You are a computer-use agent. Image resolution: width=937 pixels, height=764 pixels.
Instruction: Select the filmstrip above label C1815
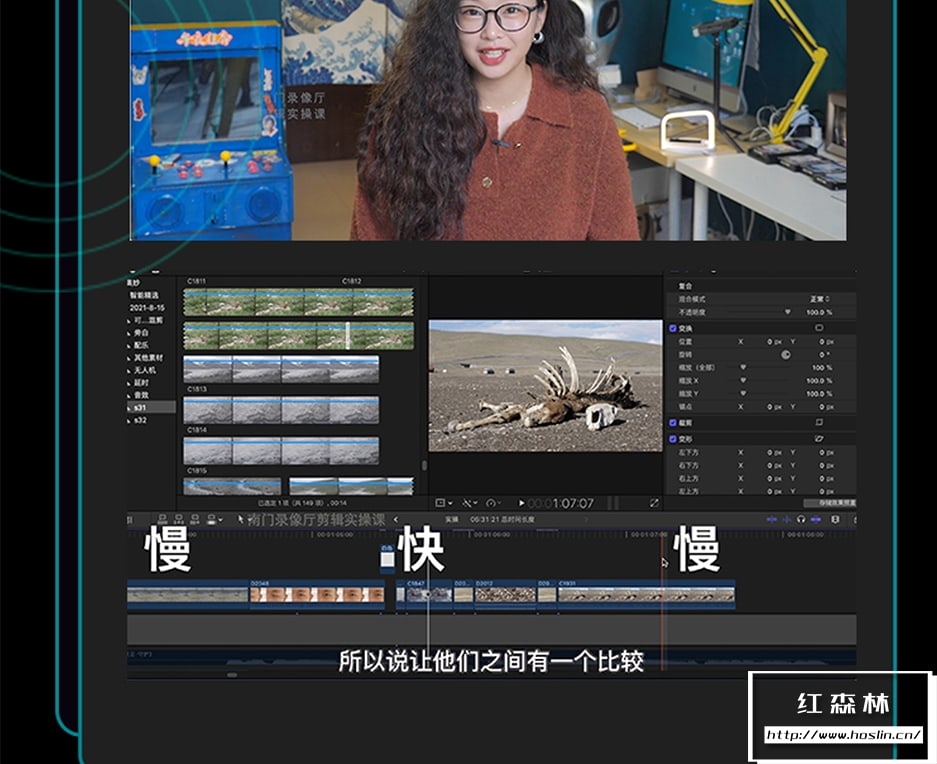[x=281, y=450]
